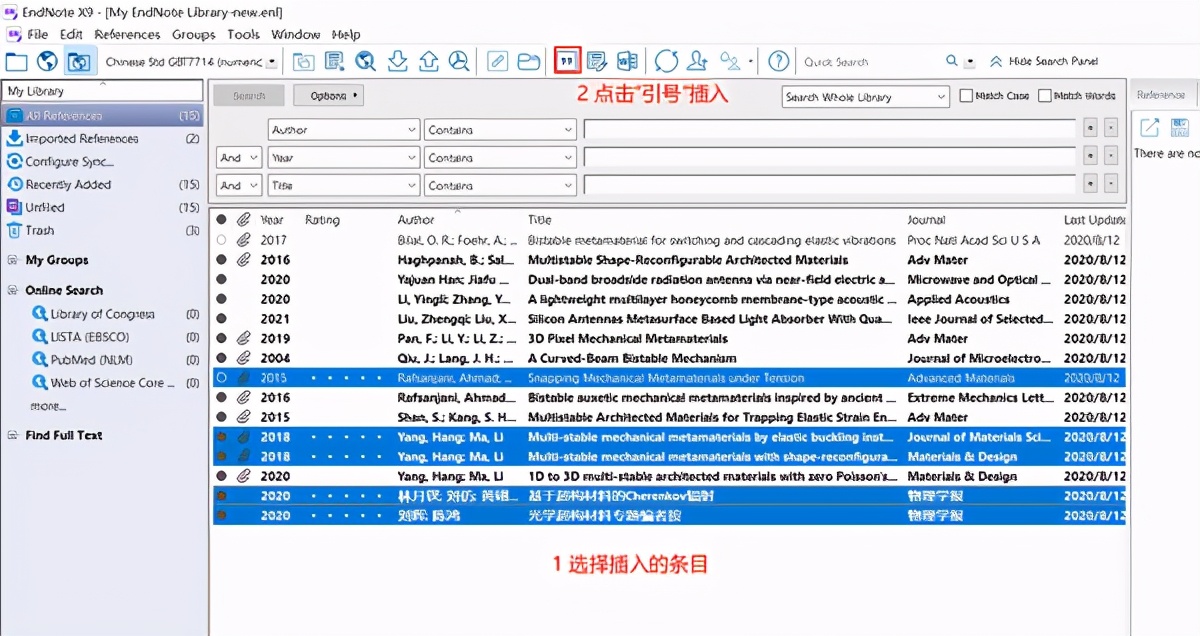Click the Quick Search magnifier icon

pos(953,61)
